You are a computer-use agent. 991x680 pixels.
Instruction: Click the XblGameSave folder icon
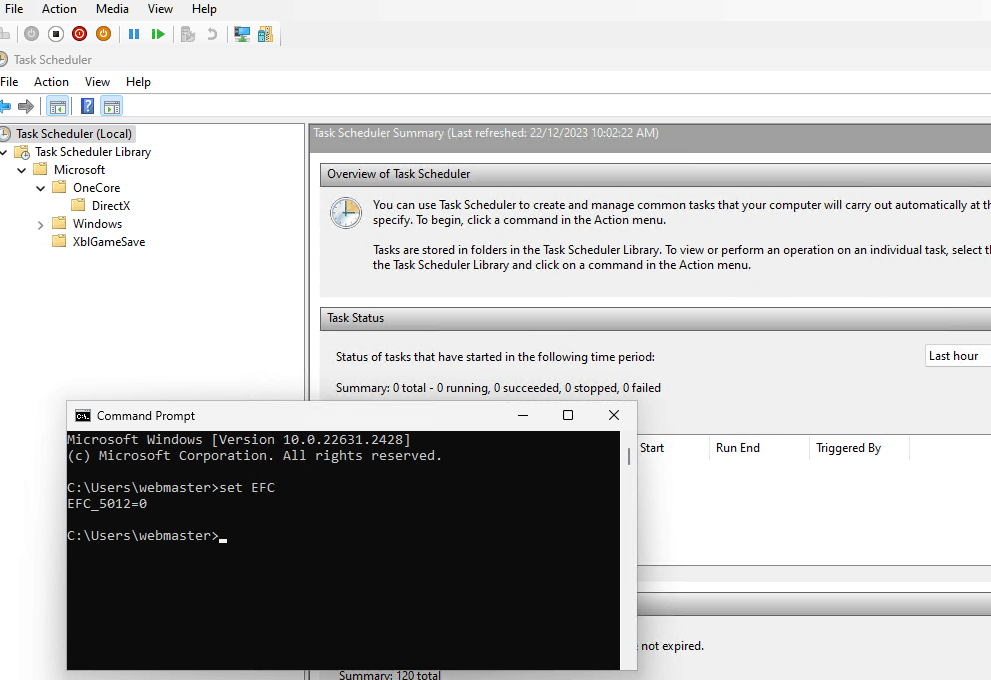tap(59, 241)
